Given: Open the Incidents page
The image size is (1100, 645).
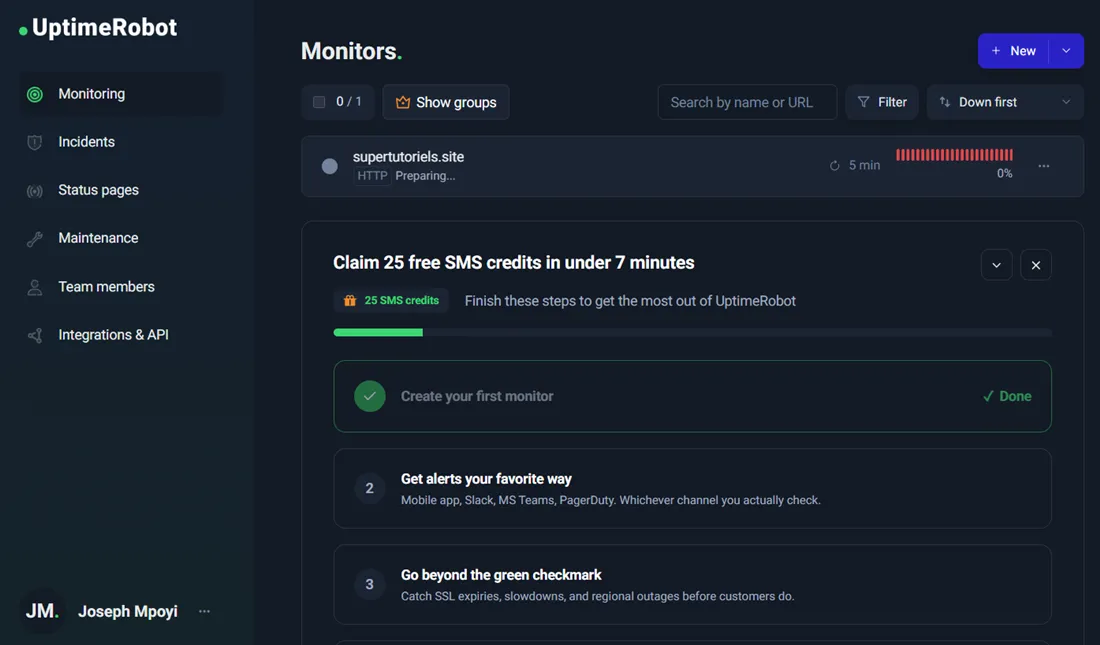Looking at the screenshot, I should coord(86,142).
